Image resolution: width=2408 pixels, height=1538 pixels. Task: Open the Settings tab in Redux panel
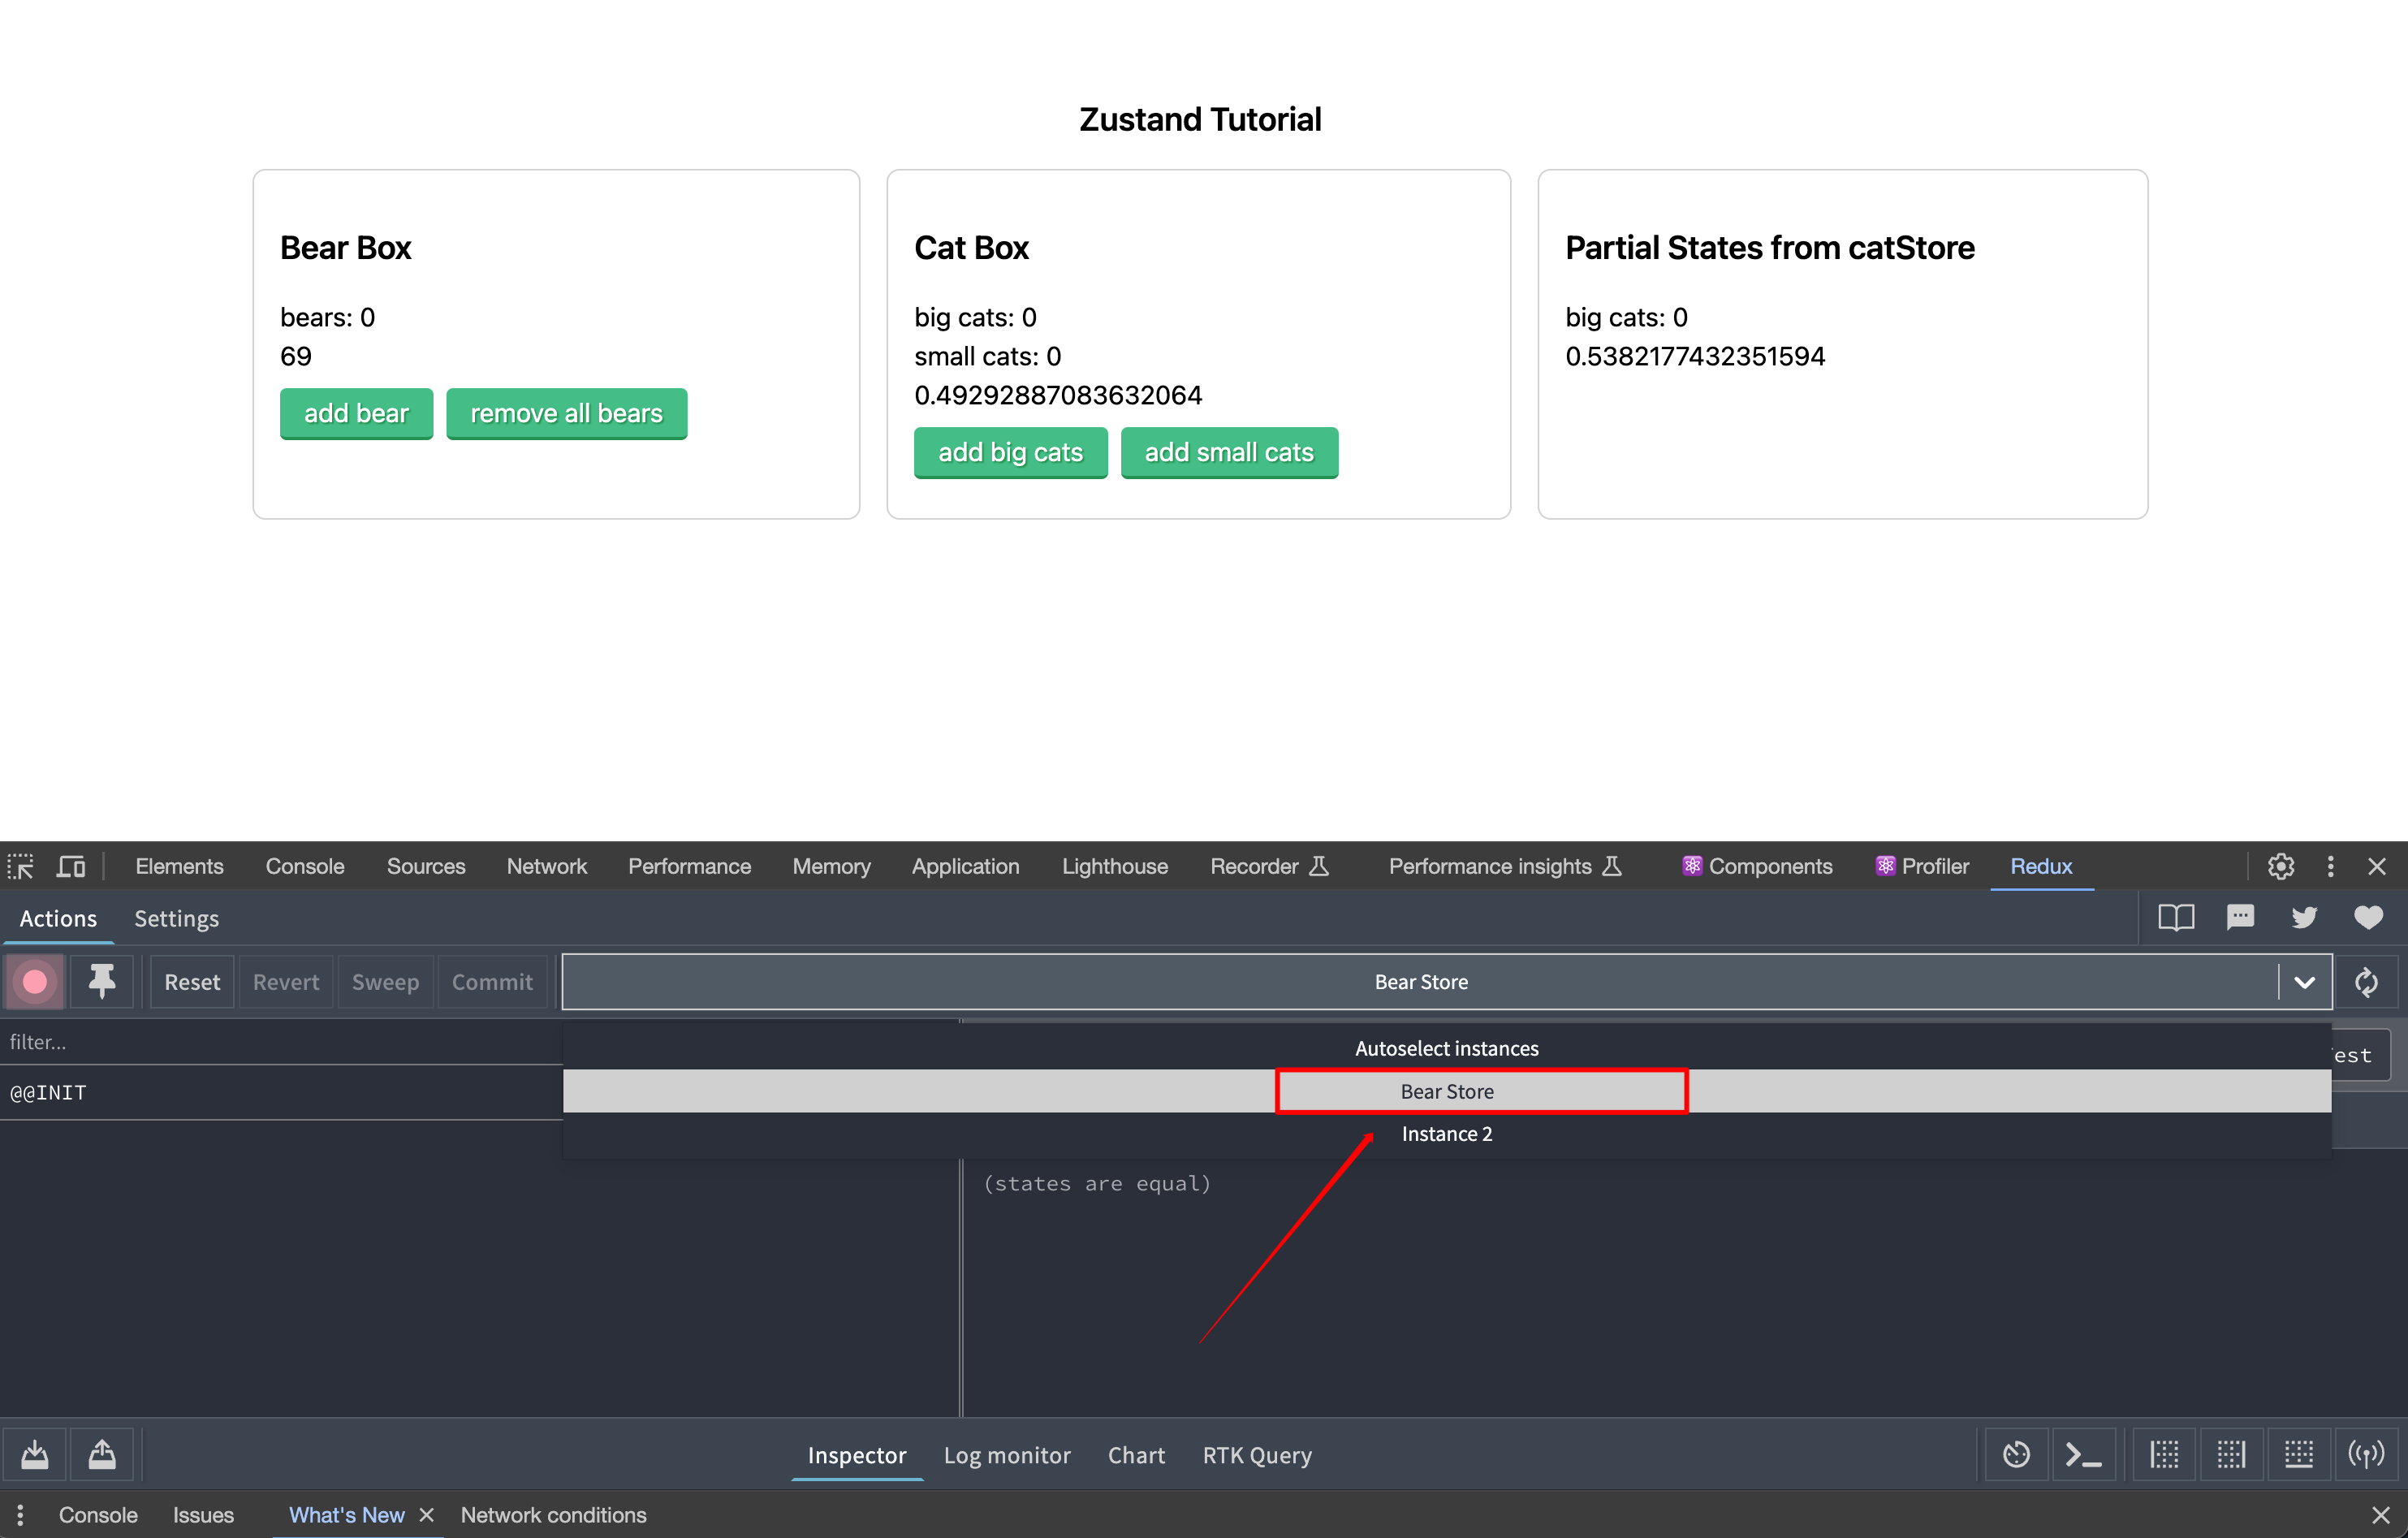coord(176,918)
